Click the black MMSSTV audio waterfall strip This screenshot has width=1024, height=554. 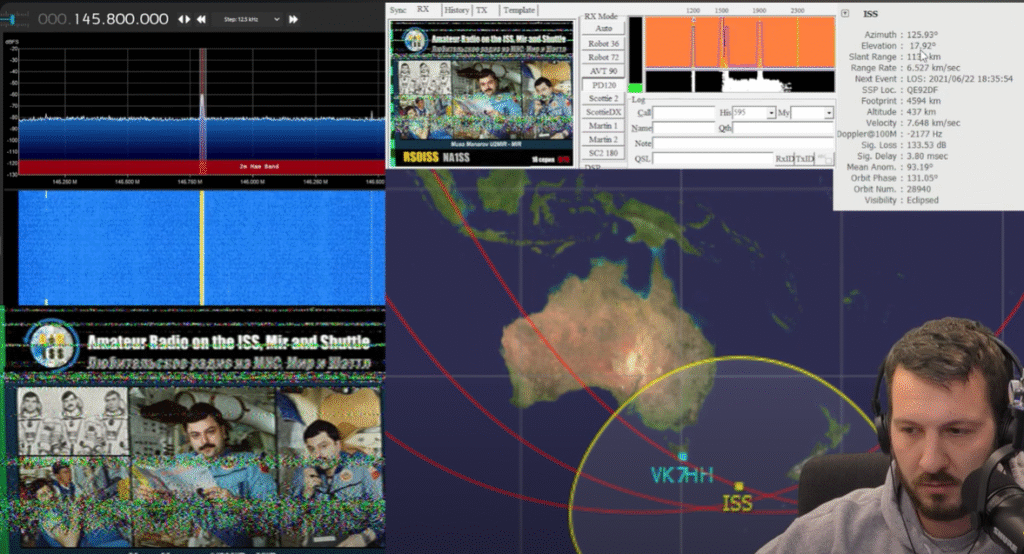pos(740,81)
